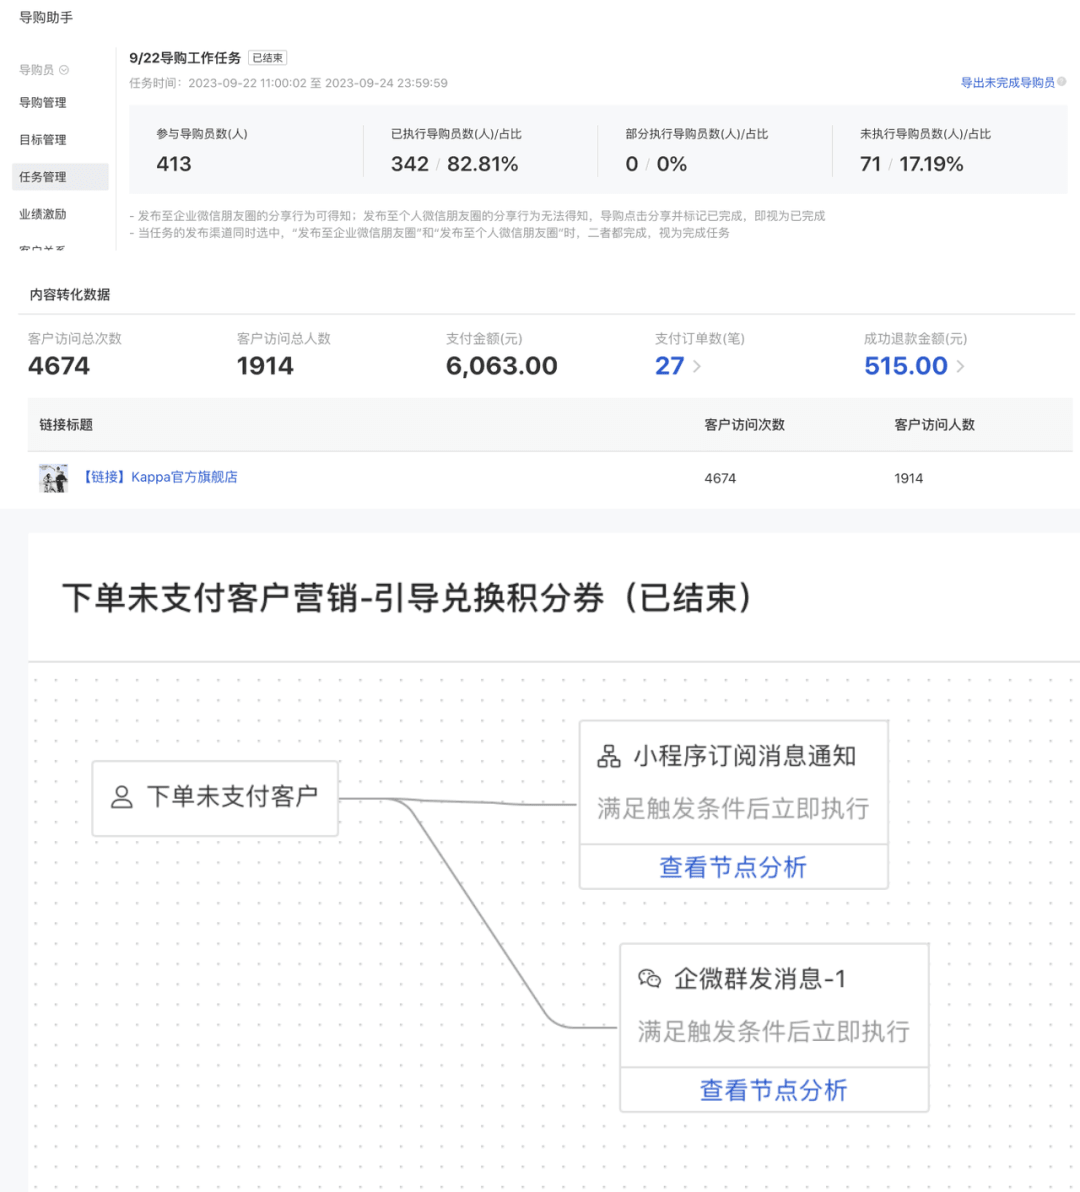Open 查看节点分析 under 企微群发消息-1

[773, 1091]
